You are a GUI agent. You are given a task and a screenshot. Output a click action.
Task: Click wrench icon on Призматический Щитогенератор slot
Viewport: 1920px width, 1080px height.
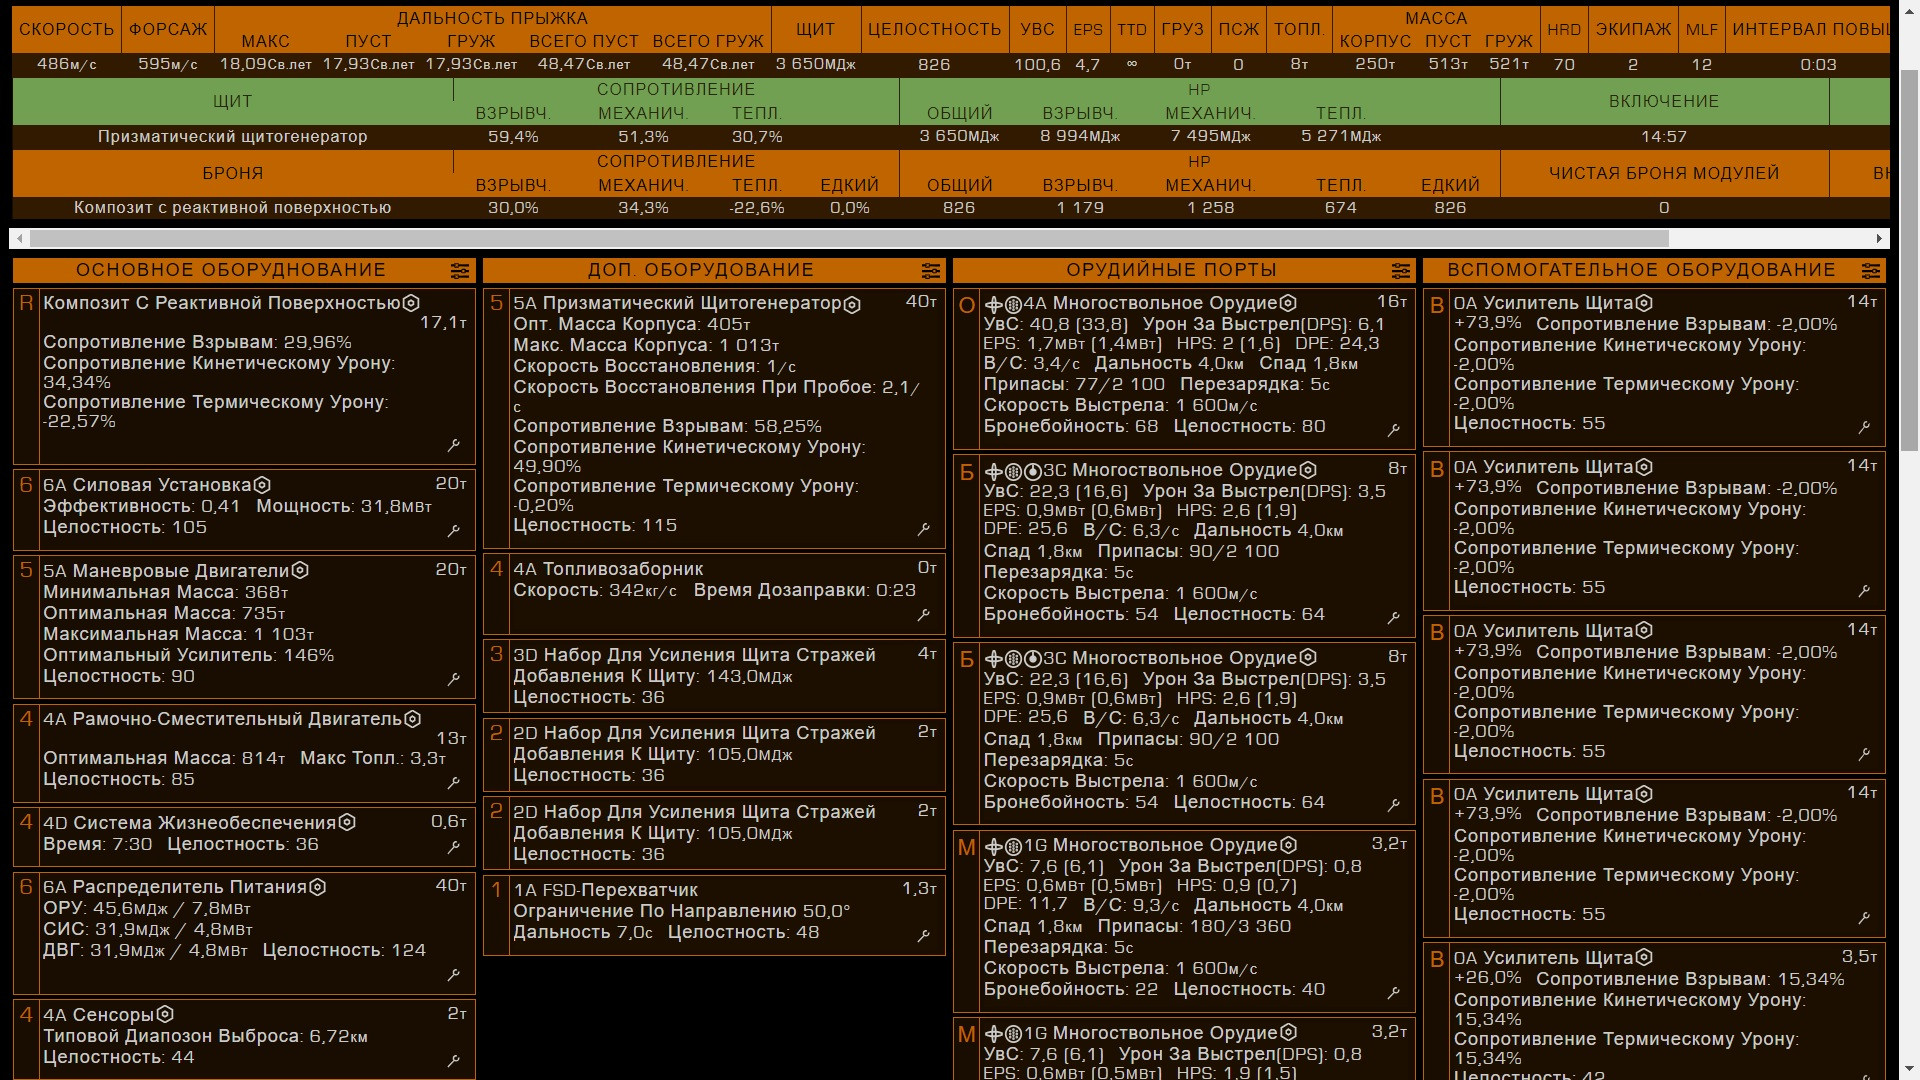[924, 528]
